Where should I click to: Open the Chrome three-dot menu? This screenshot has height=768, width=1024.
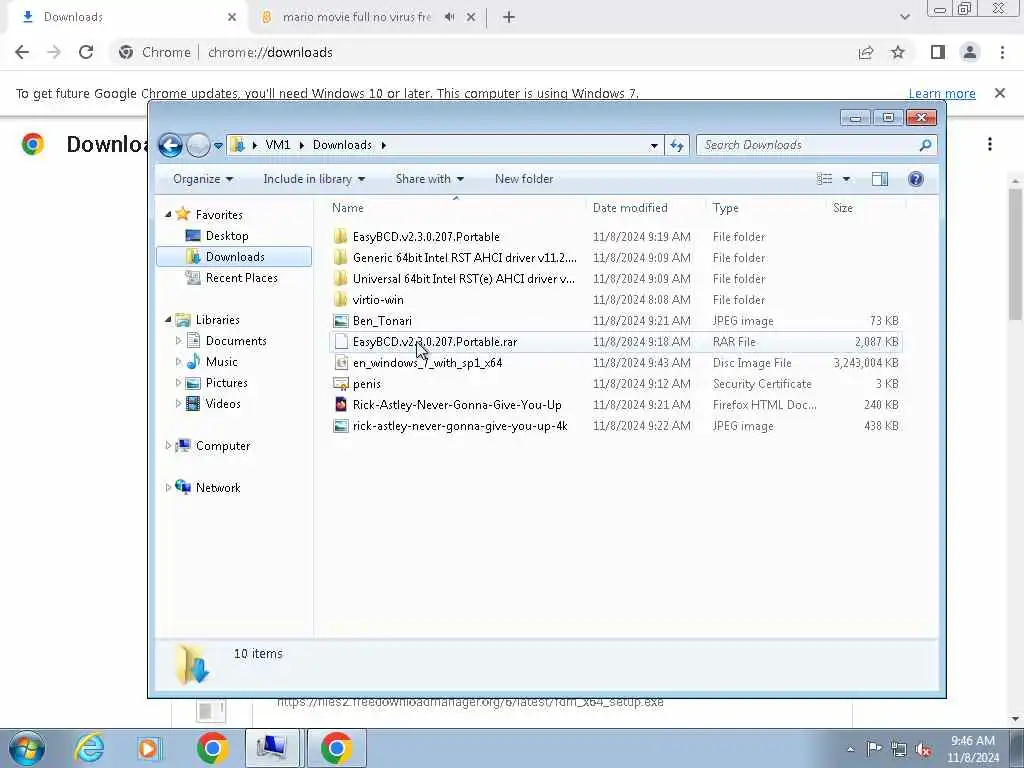tap(1002, 52)
